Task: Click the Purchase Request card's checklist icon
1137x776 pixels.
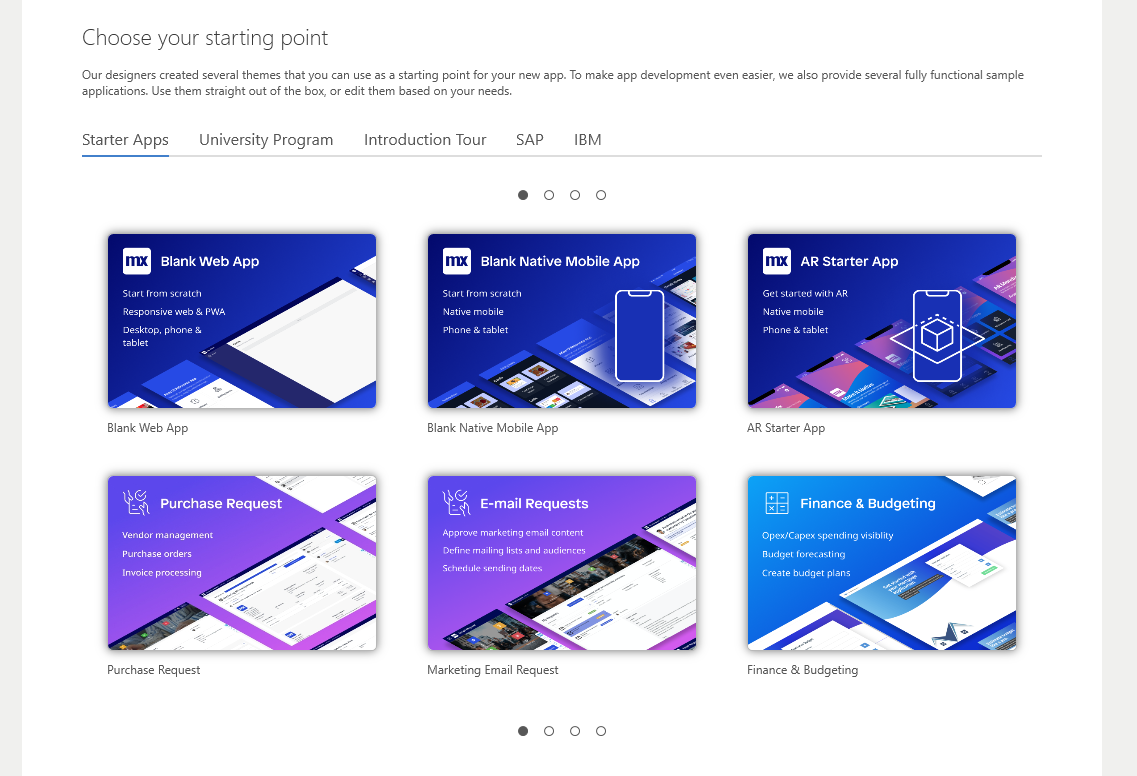Action: coord(136,503)
